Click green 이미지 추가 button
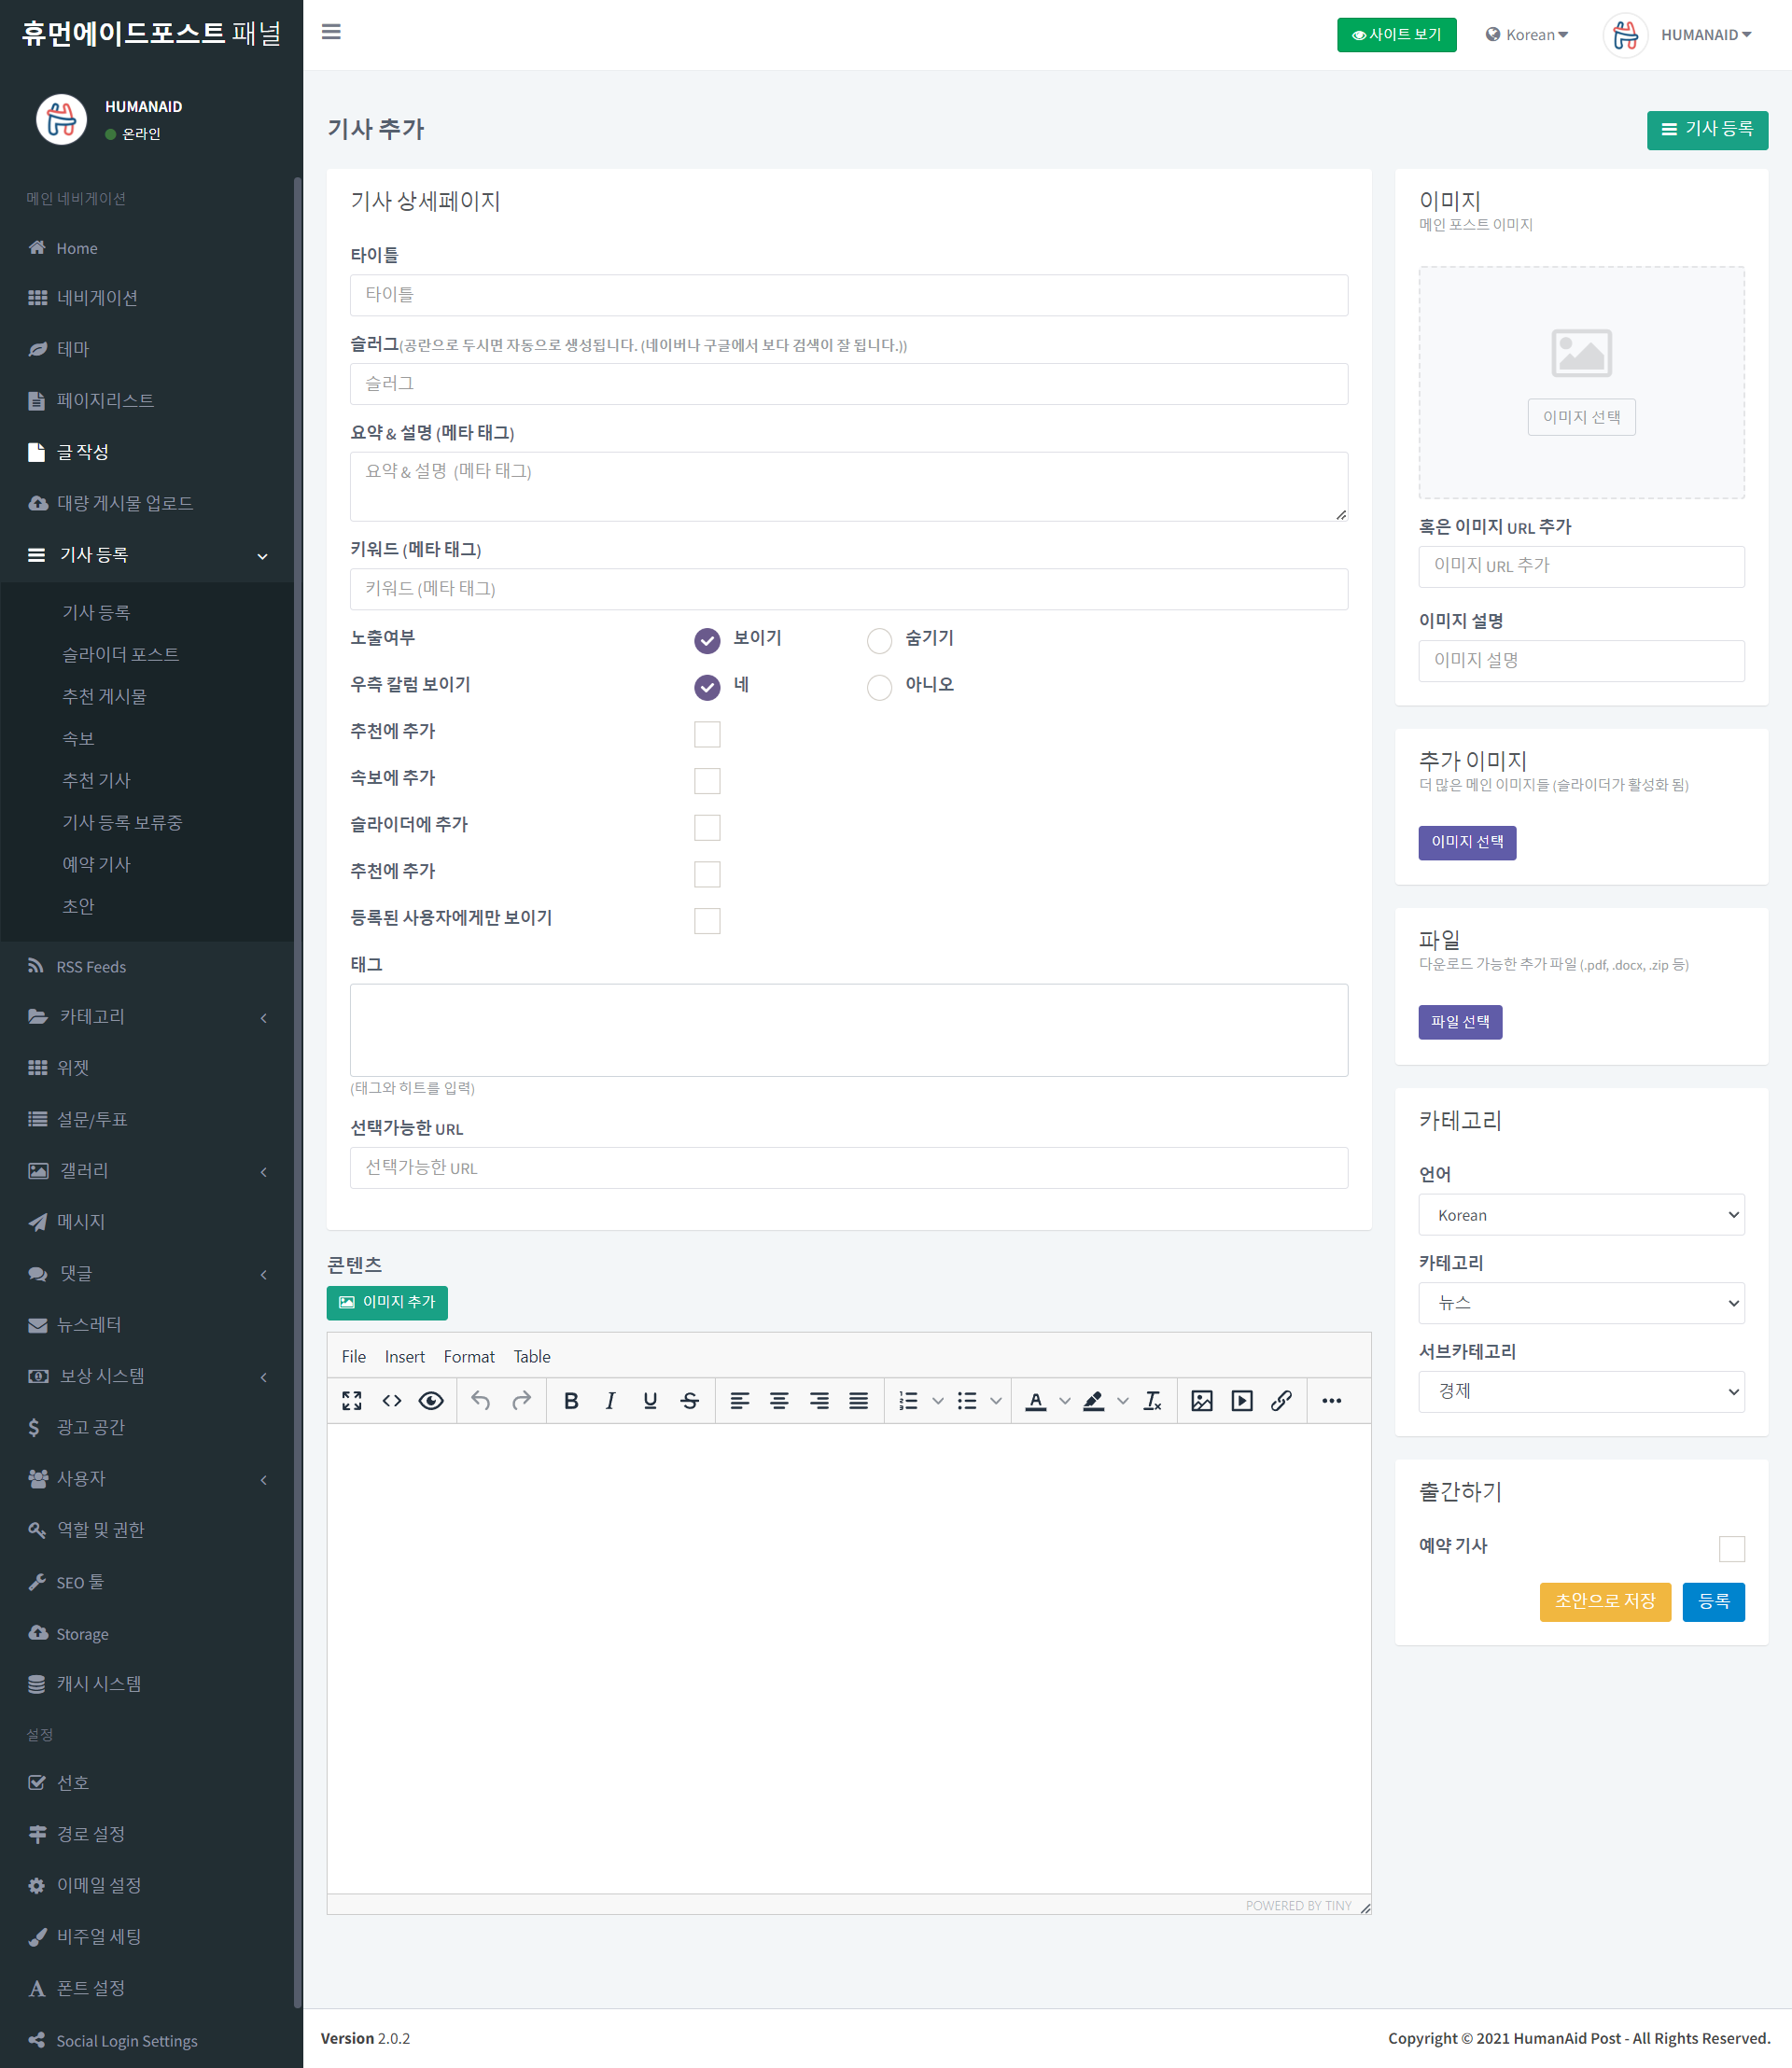Image resolution: width=1792 pixels, height=2068 pixels. click(x=387, y=1303)
